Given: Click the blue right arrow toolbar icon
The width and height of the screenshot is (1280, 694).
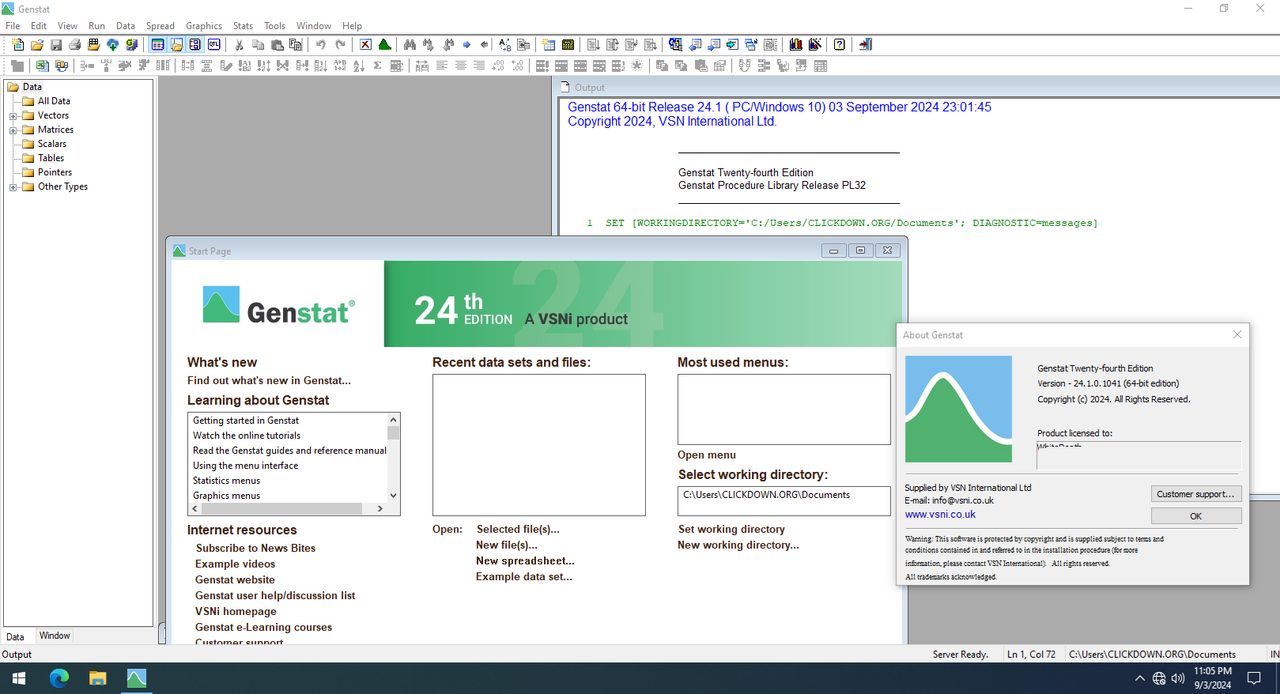Looking at the screenshot, I should (x=466, y=45).
